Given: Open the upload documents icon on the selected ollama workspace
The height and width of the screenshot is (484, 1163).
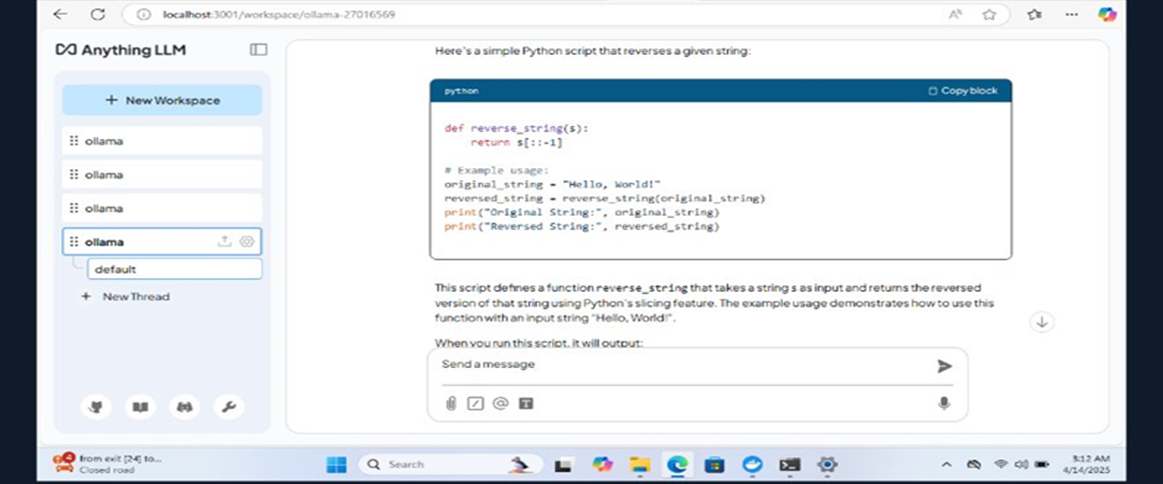Looking at the screenshot, I should [x=224, y=242].
